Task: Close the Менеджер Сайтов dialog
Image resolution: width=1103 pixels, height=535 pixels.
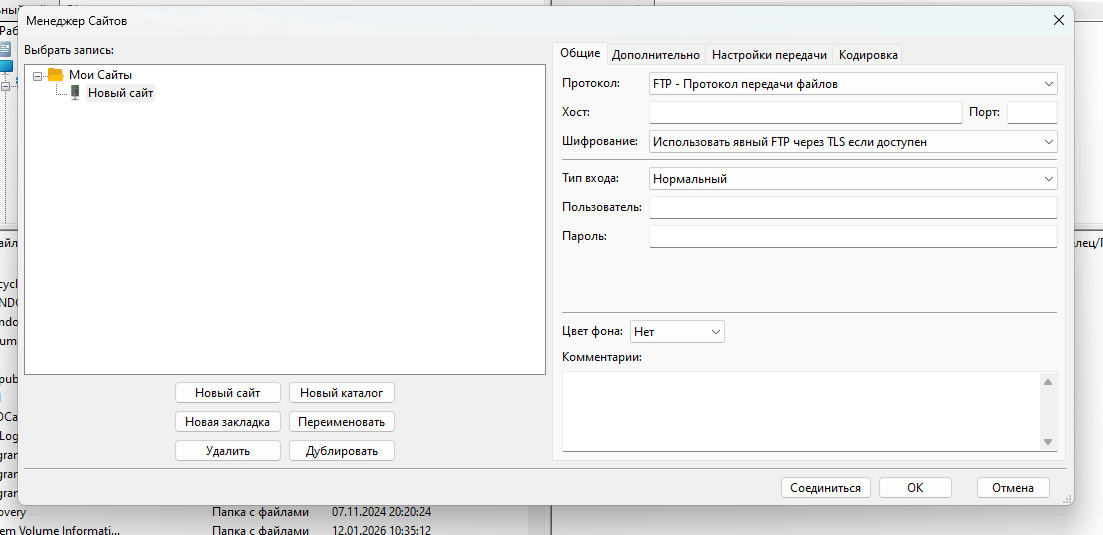Action: 1058,20
